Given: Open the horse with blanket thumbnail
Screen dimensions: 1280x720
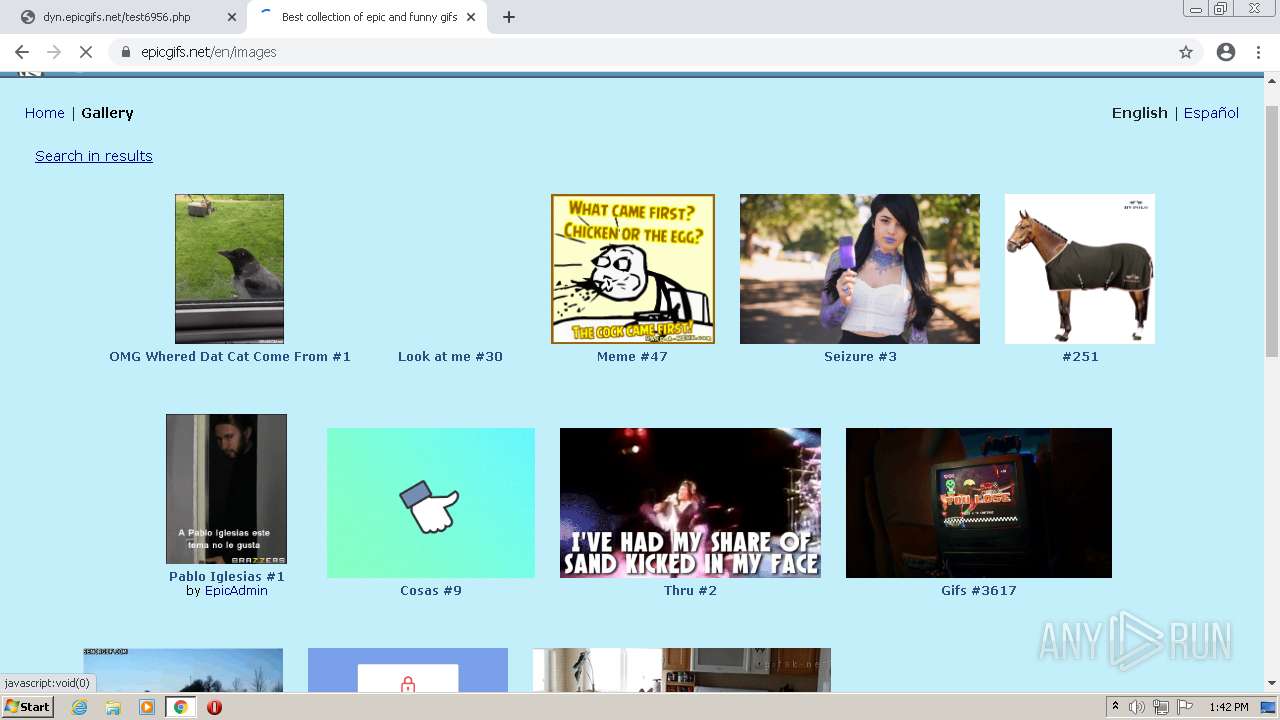Looking at the screenshot, I should point(1080,269).
